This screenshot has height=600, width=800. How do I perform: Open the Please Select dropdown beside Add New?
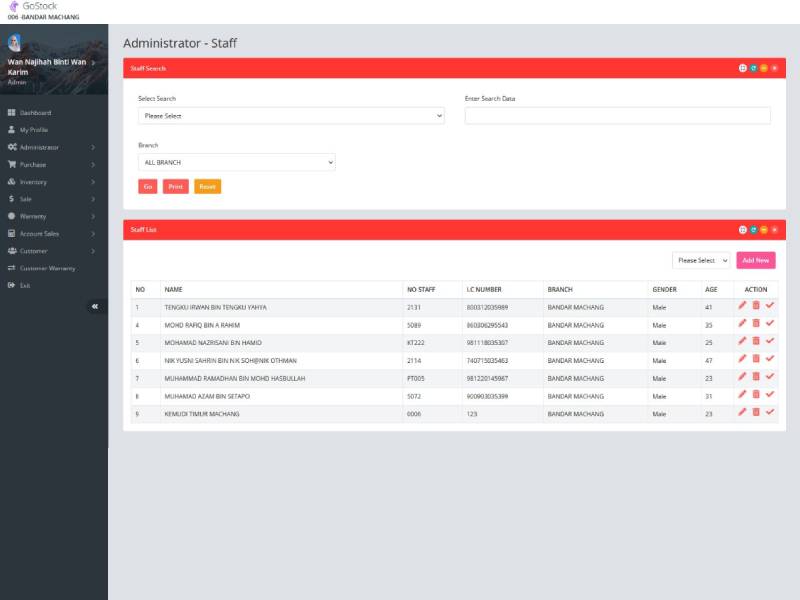pos(701,260)
